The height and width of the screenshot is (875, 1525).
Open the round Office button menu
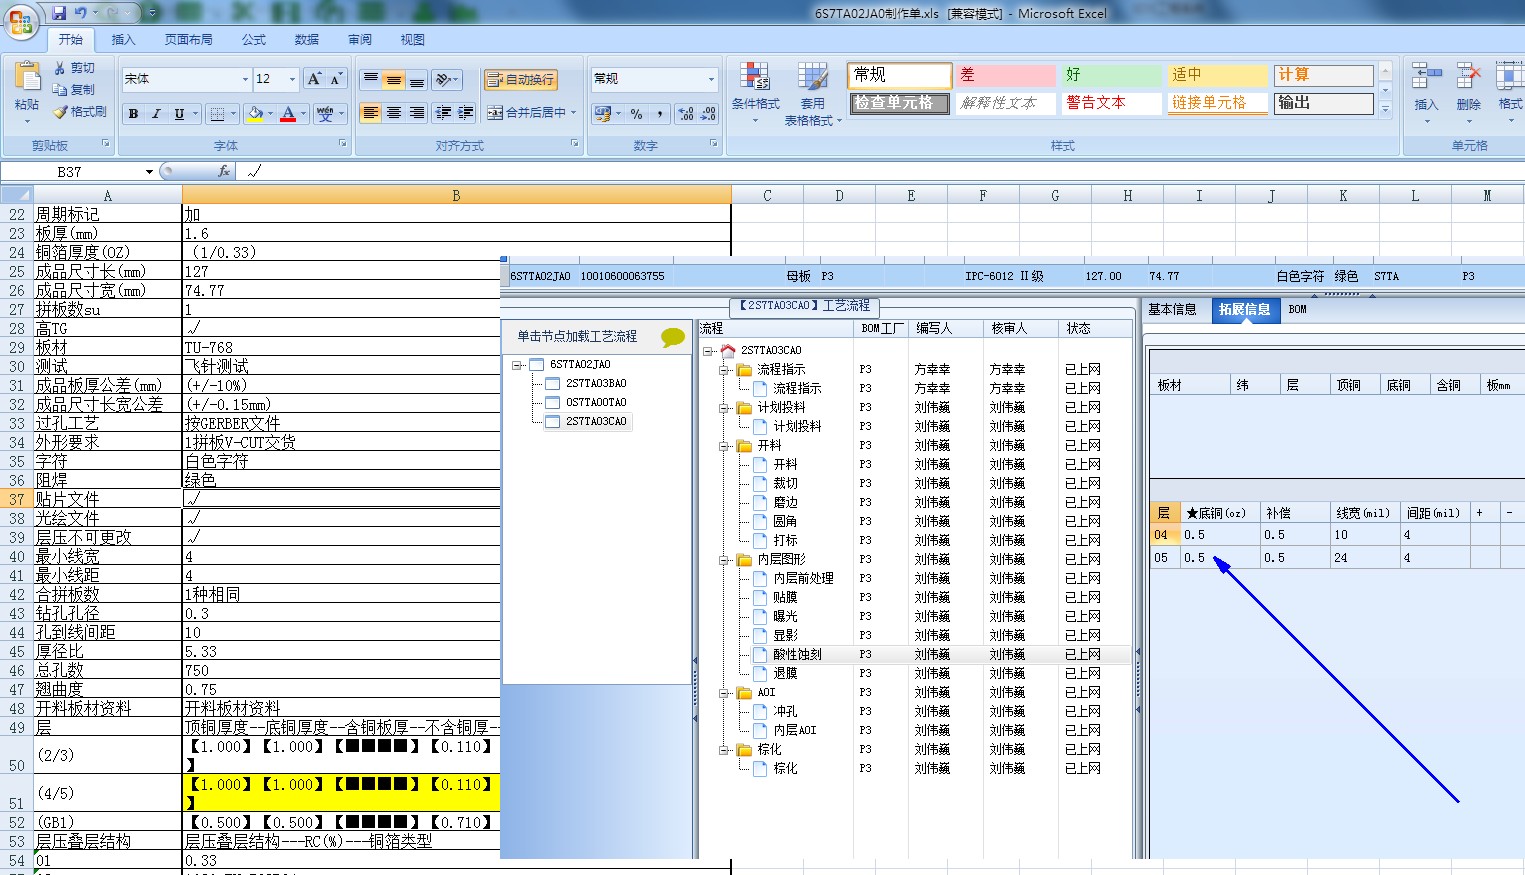[x=20, y=20]
